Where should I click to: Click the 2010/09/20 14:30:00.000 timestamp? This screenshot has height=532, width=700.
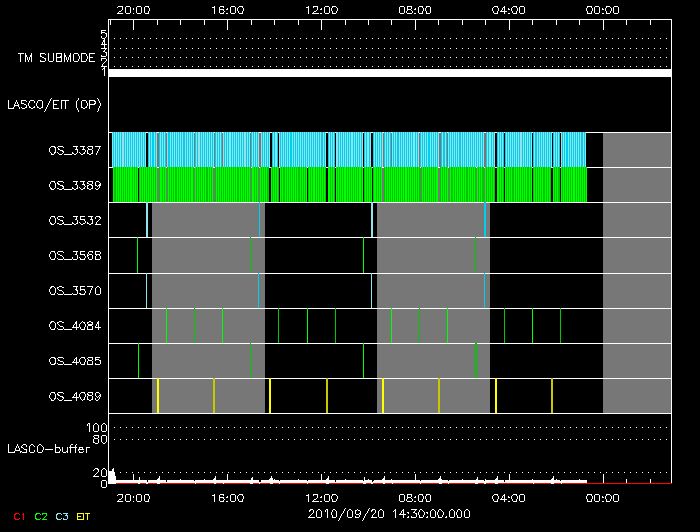(x=389, y=512)
